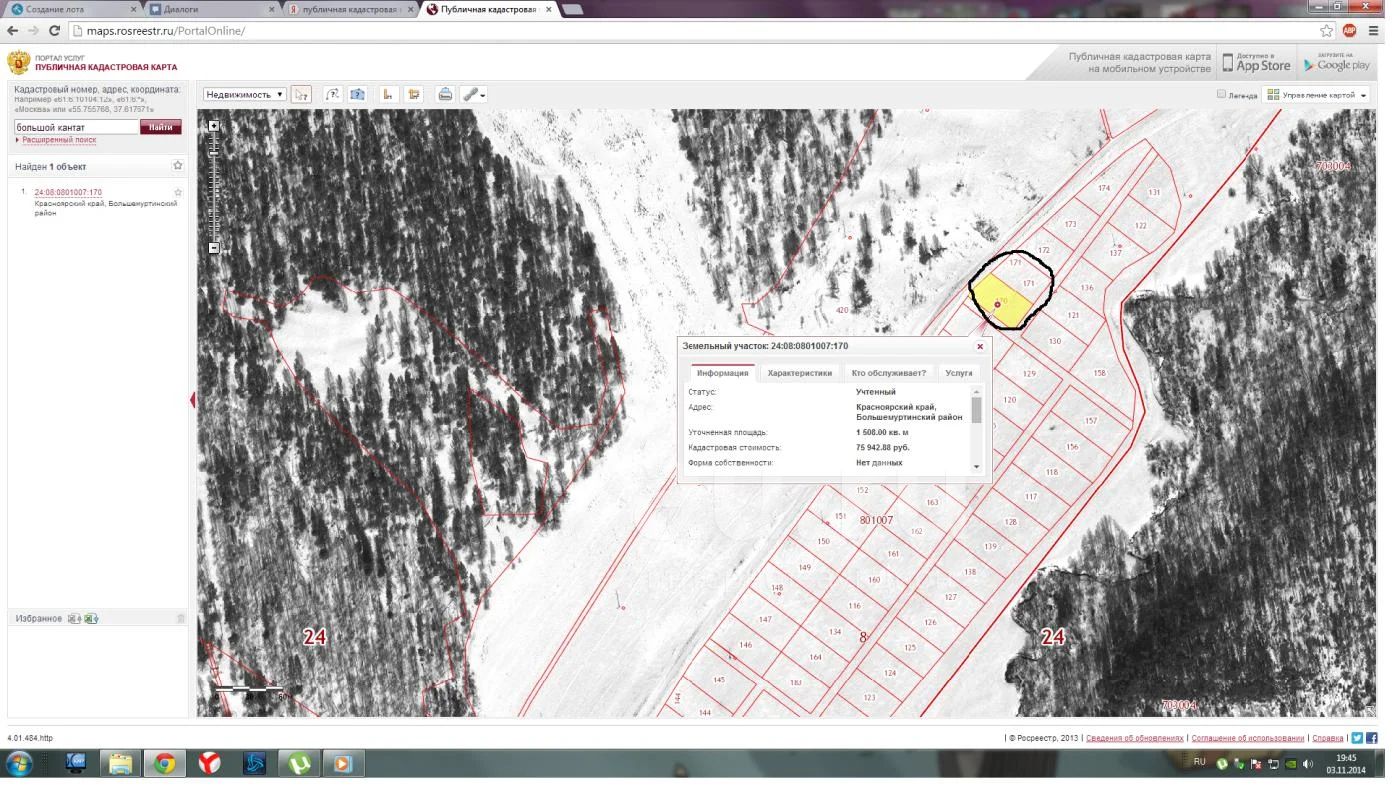Screen dimensions: 1400x795
Task: Open the Chrome menu button
Action: tap(1372, 31)
